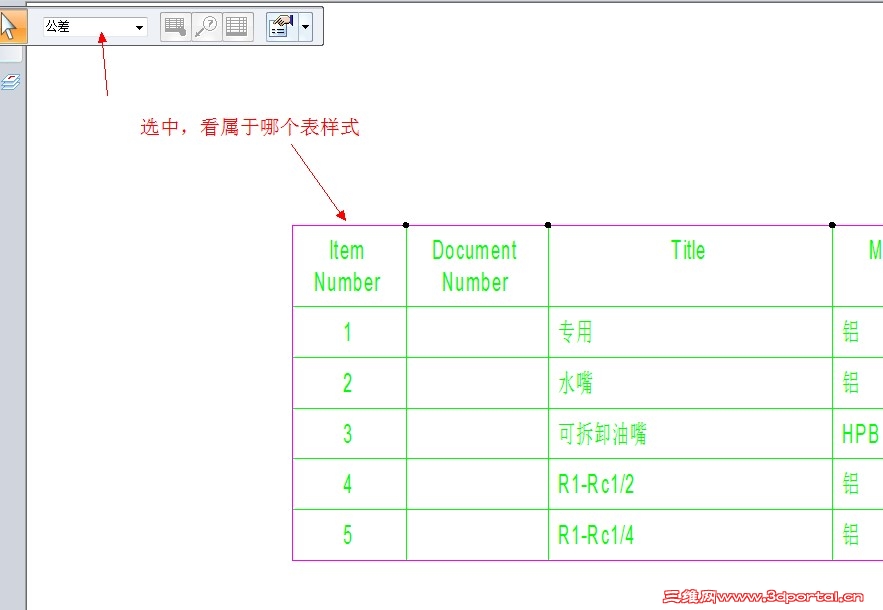Click item number 3 cell
Image resolution: width=883 pixels, height=610 pixels.
349,434
